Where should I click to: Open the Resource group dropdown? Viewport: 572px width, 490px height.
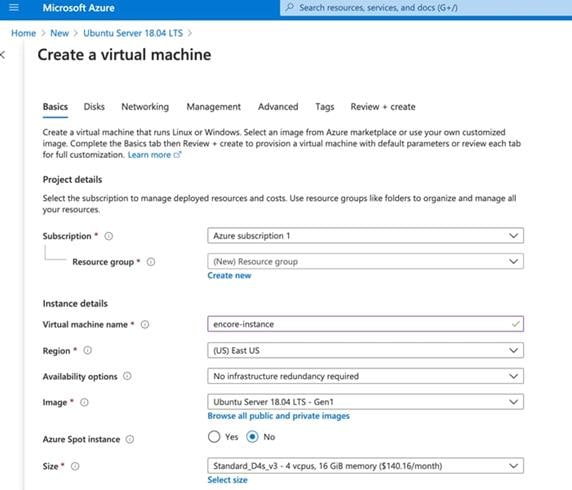pos(365,262)
